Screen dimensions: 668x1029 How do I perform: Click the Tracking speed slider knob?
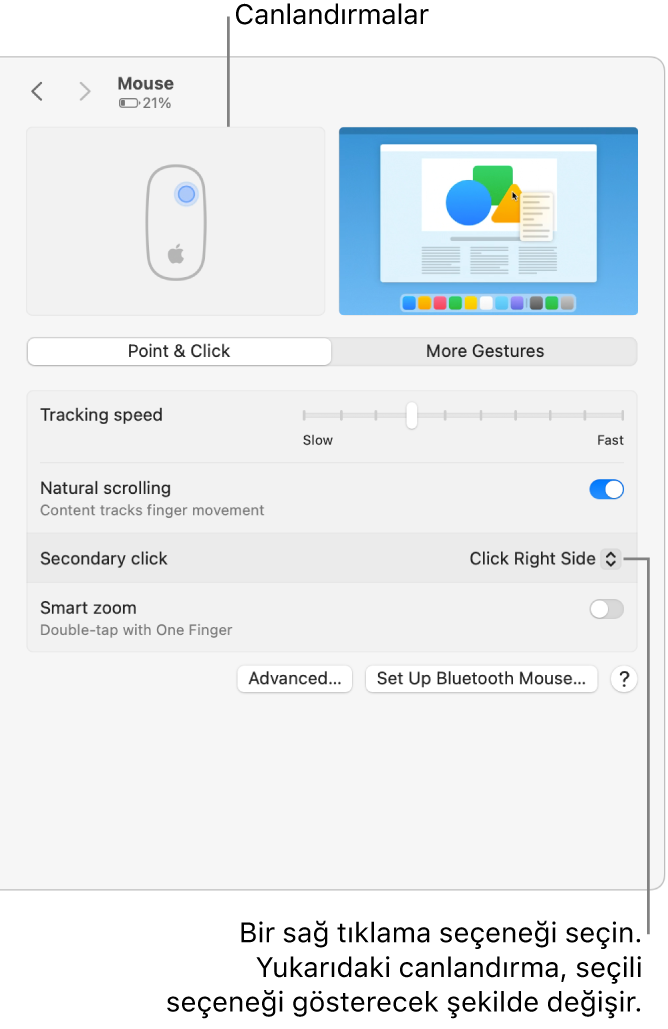click(411, 415)
